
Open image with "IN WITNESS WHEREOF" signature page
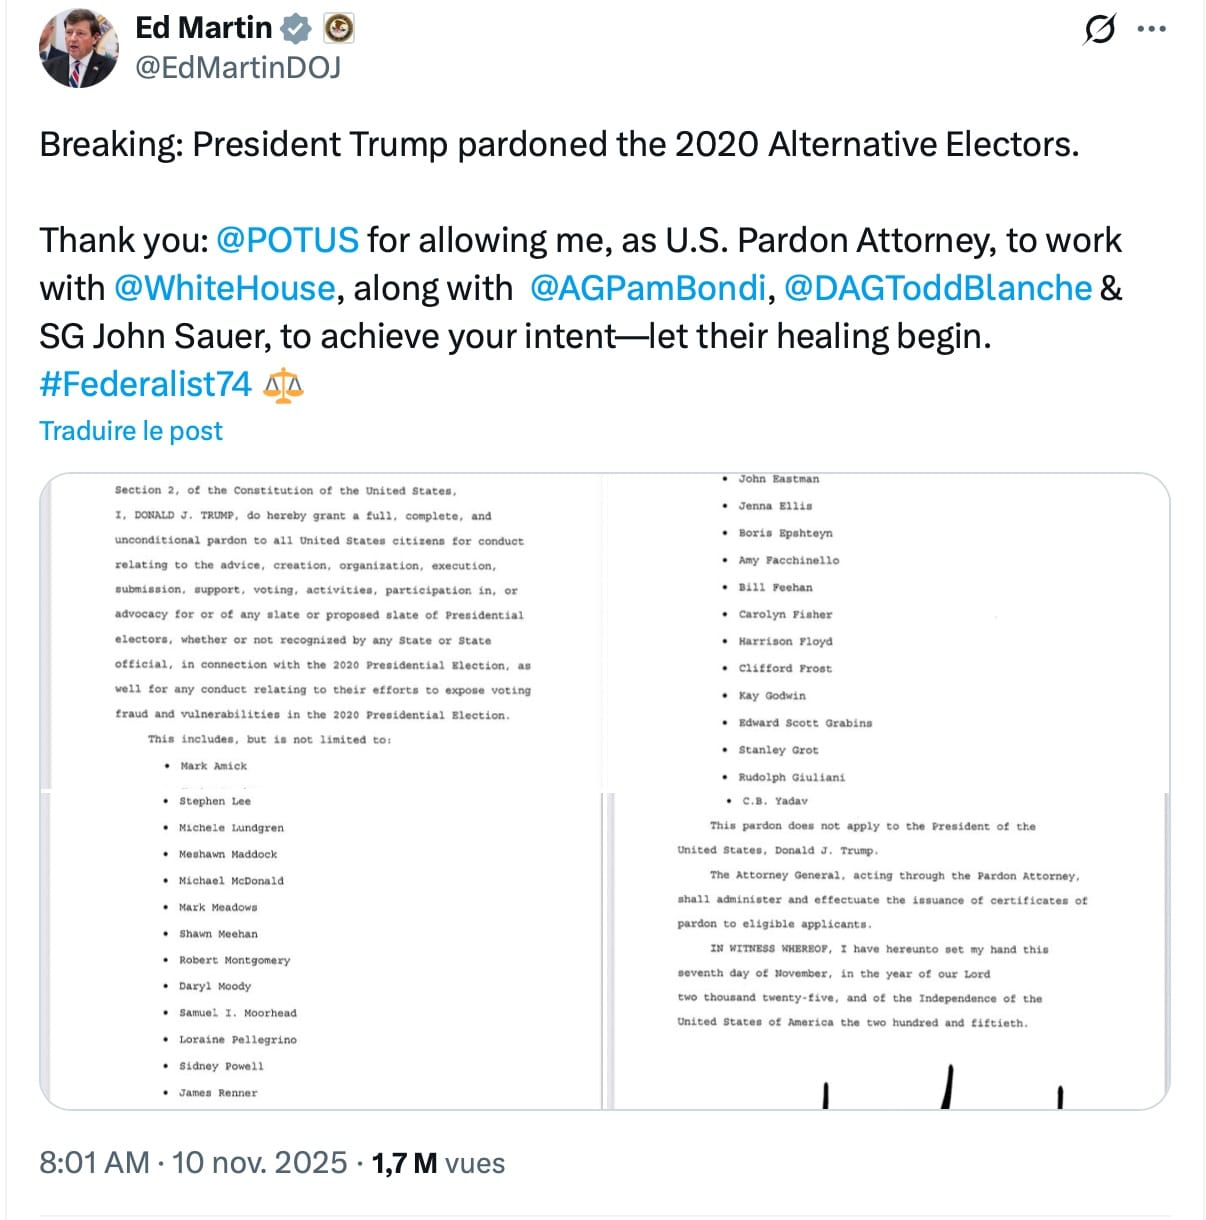click(886, 950)
